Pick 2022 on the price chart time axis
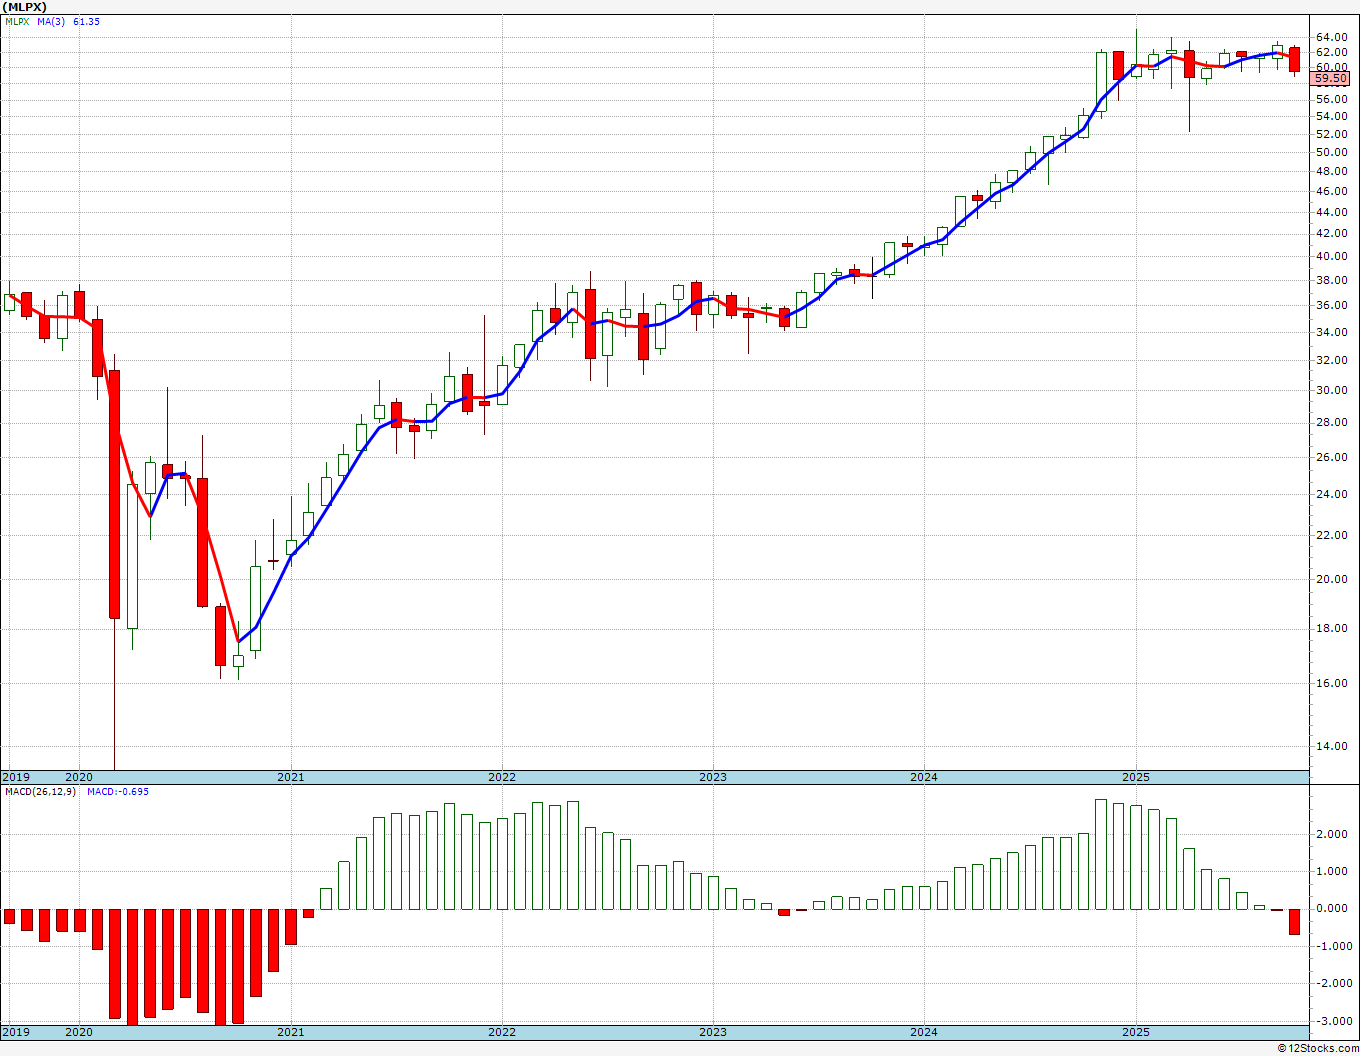This screenshot has height=1056, width=1360. tap(501, 777)
